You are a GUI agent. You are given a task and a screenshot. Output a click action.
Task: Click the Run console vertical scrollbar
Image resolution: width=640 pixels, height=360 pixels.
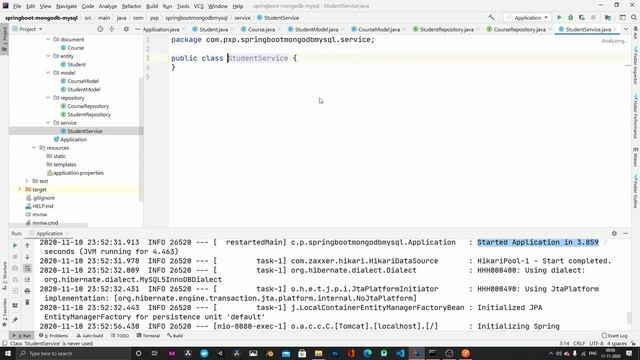(x=629, y=318)
